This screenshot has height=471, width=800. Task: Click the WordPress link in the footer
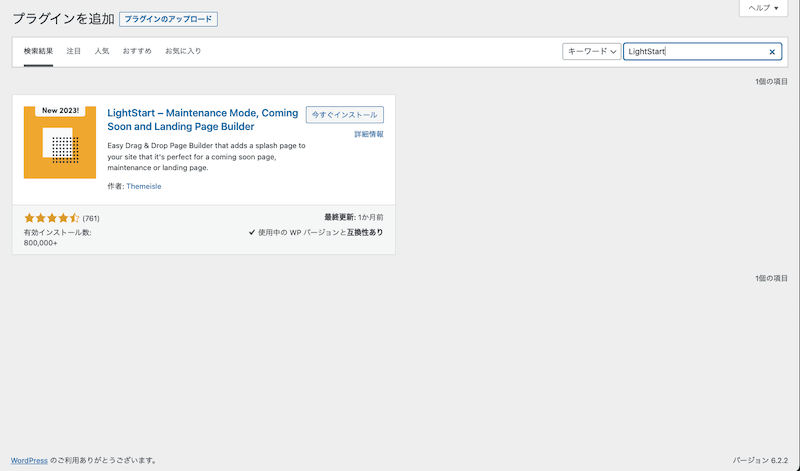[29, 460]
